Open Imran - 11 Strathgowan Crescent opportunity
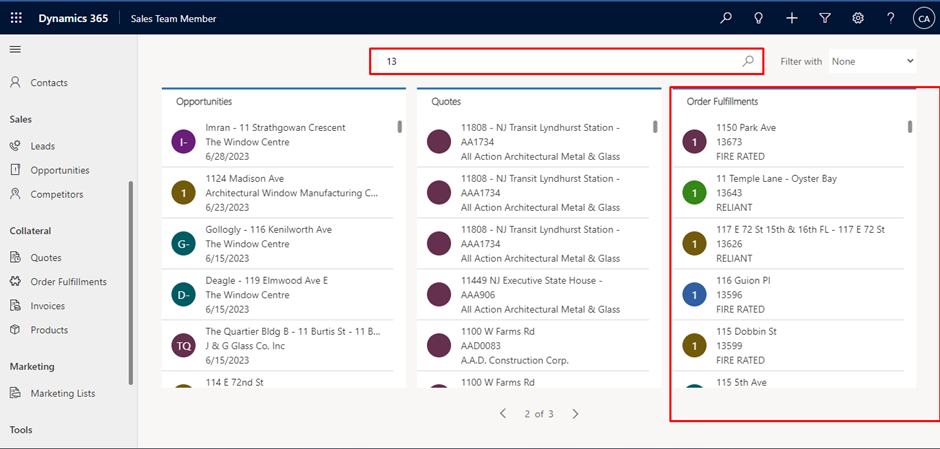 pos(278,142)
